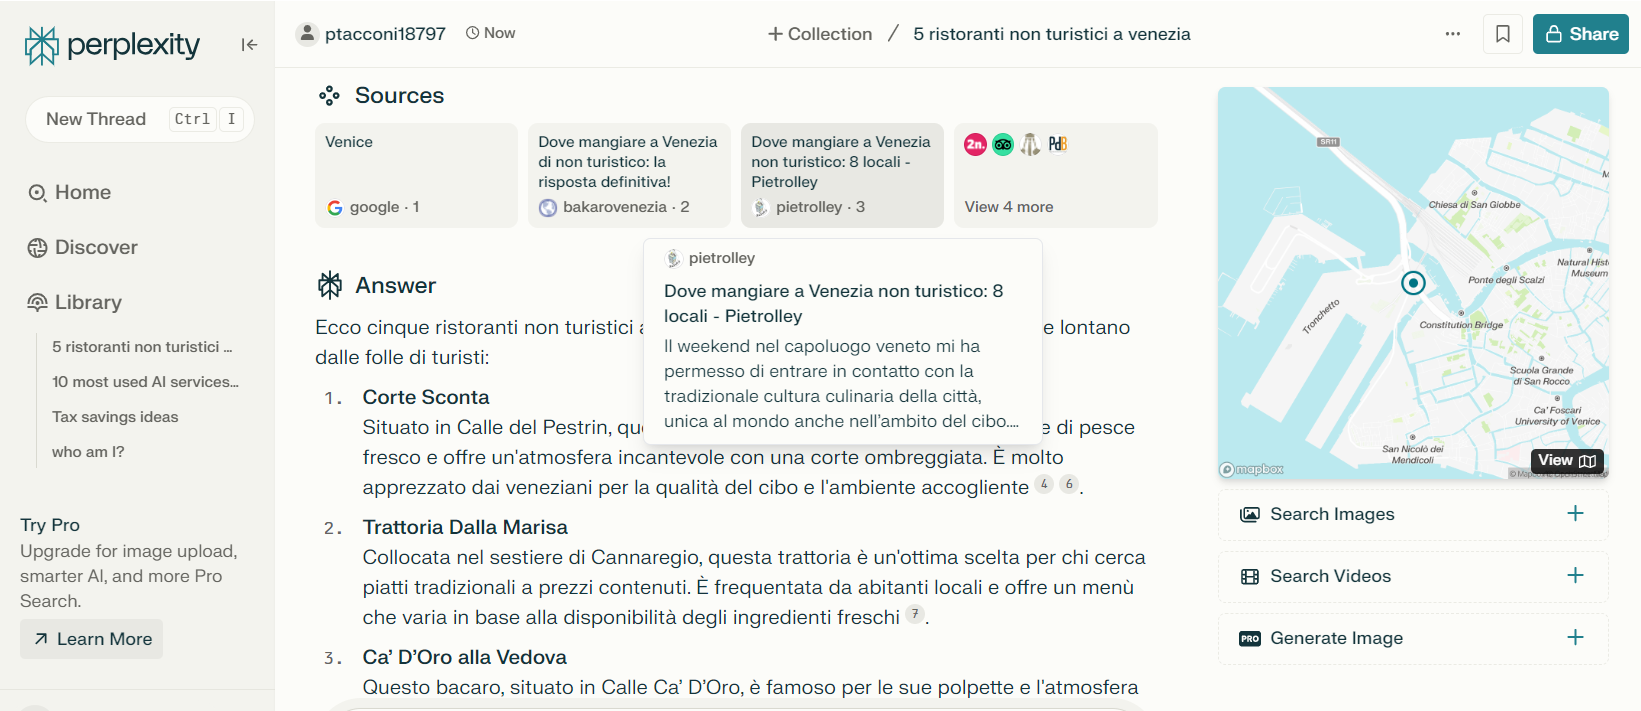Click the map location marker
This screenshot has width=1641, height=711.
point(1413,283)
